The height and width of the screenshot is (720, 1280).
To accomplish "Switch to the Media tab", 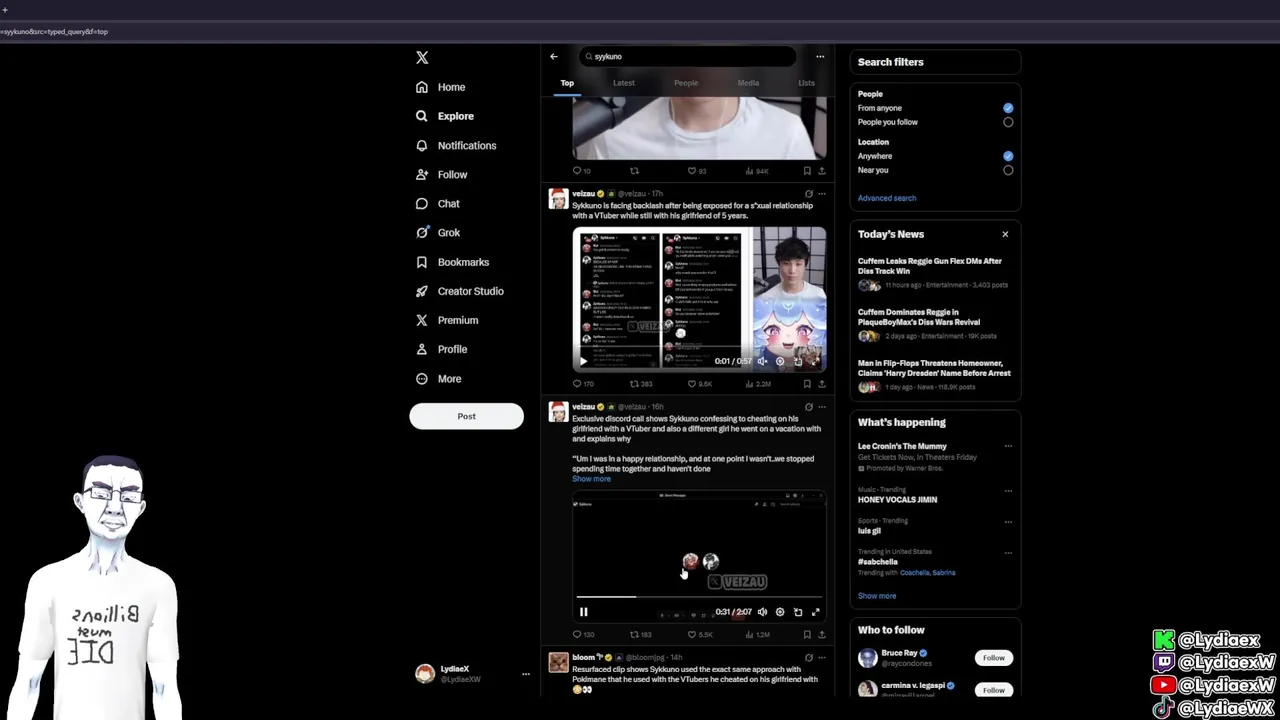I will point(748,83).
